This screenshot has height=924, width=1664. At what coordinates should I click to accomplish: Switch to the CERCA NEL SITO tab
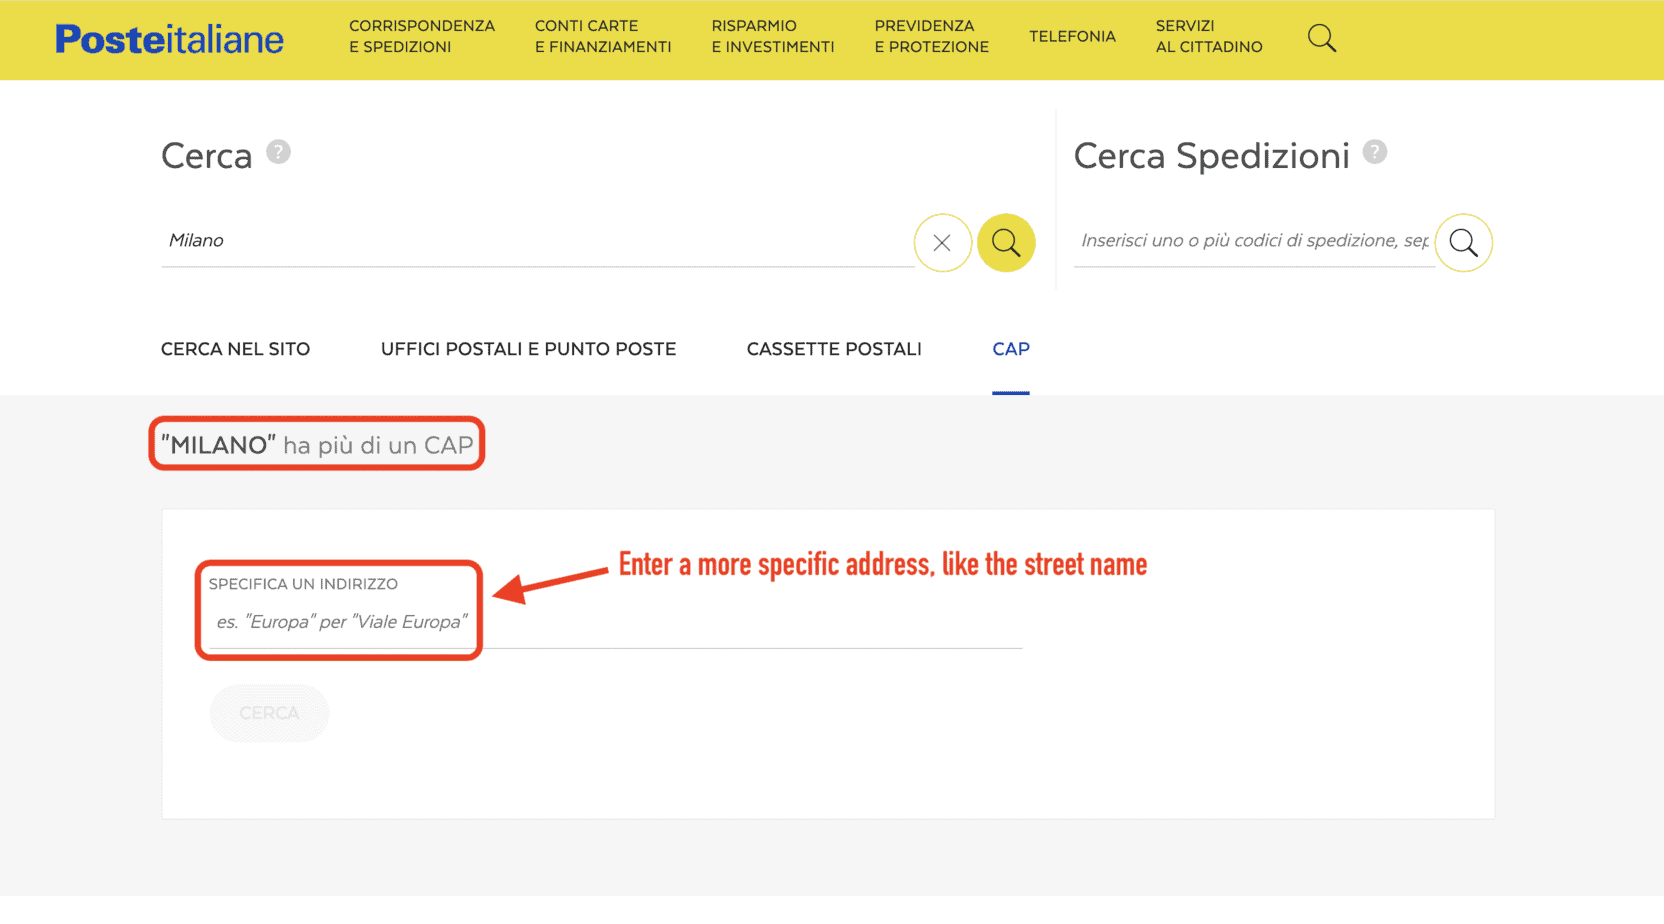(235, 349)
